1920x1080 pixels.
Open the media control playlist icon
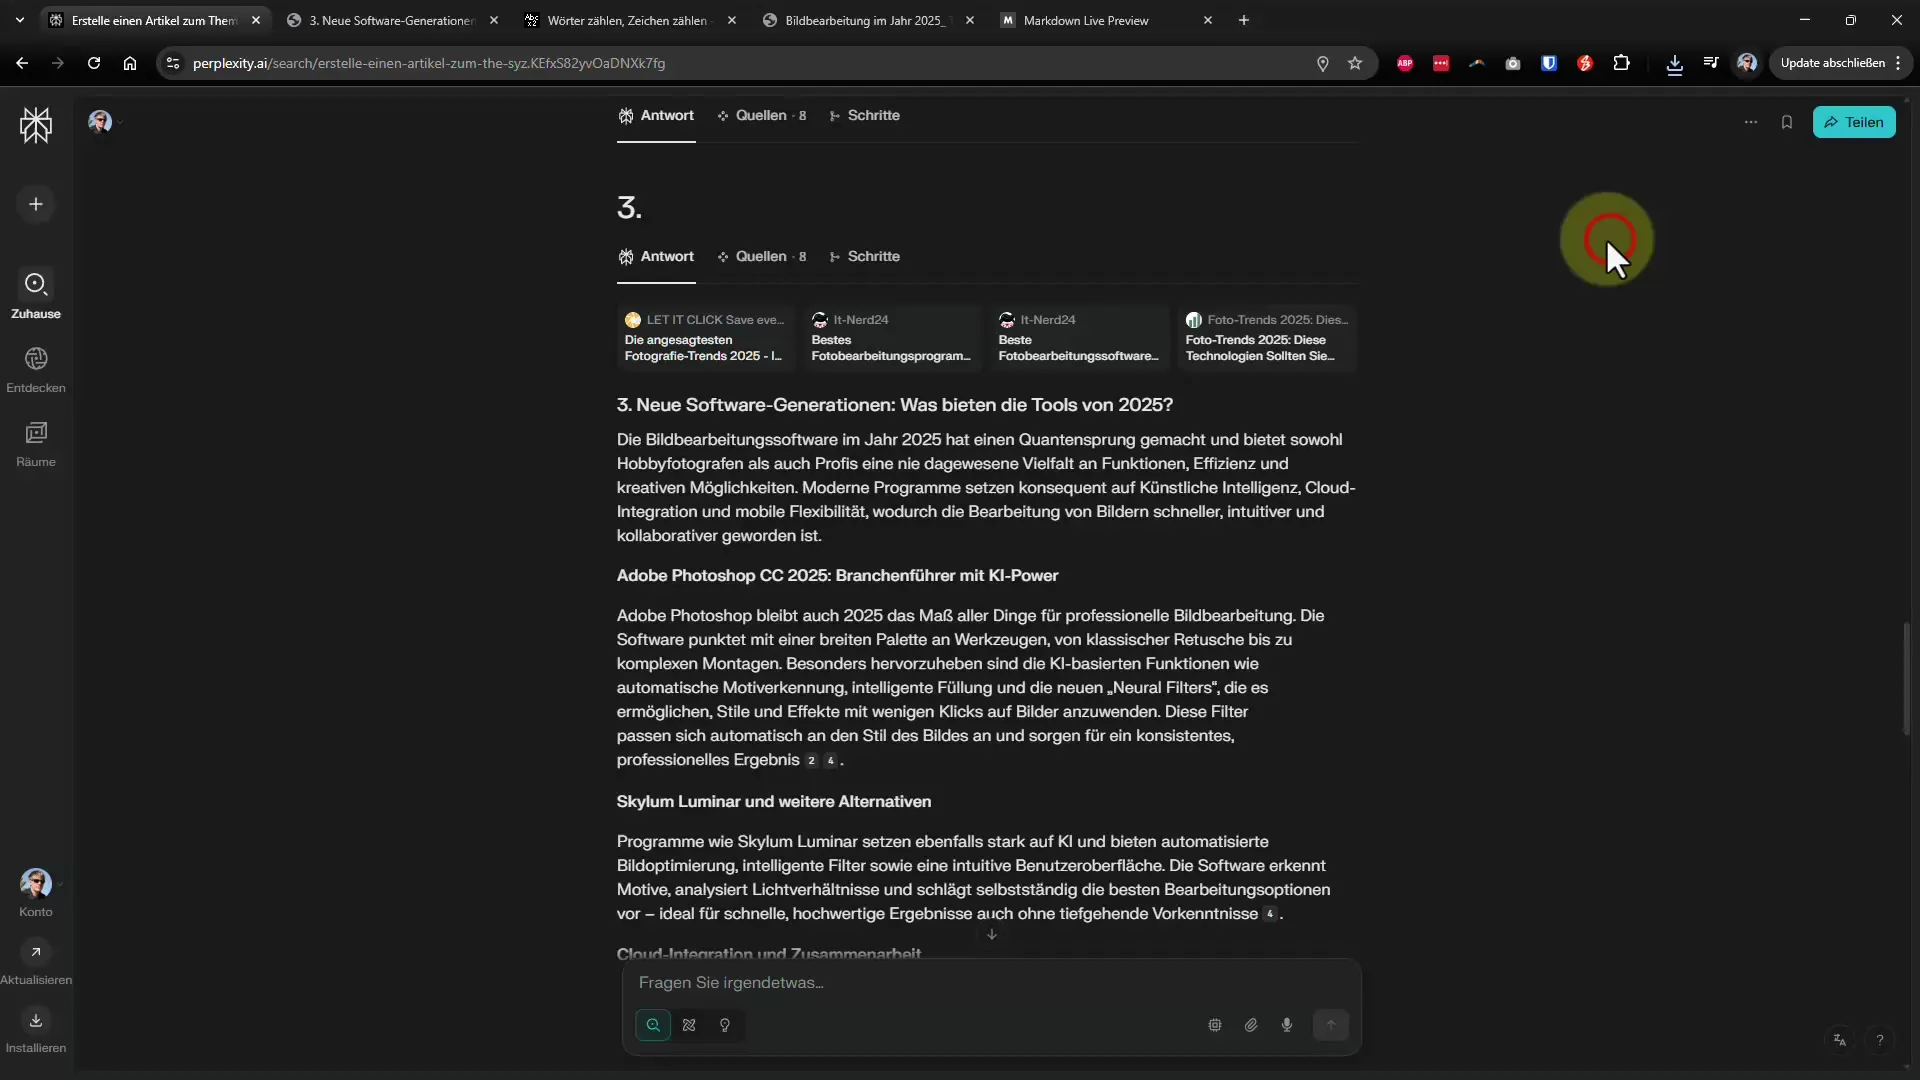(x=1711, y=63)
